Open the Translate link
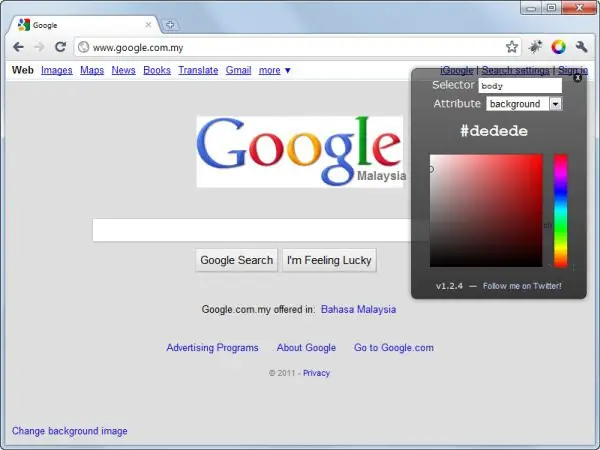Image resolution: width=600 pixels, height=450 pixels. [x=198, y=70]
